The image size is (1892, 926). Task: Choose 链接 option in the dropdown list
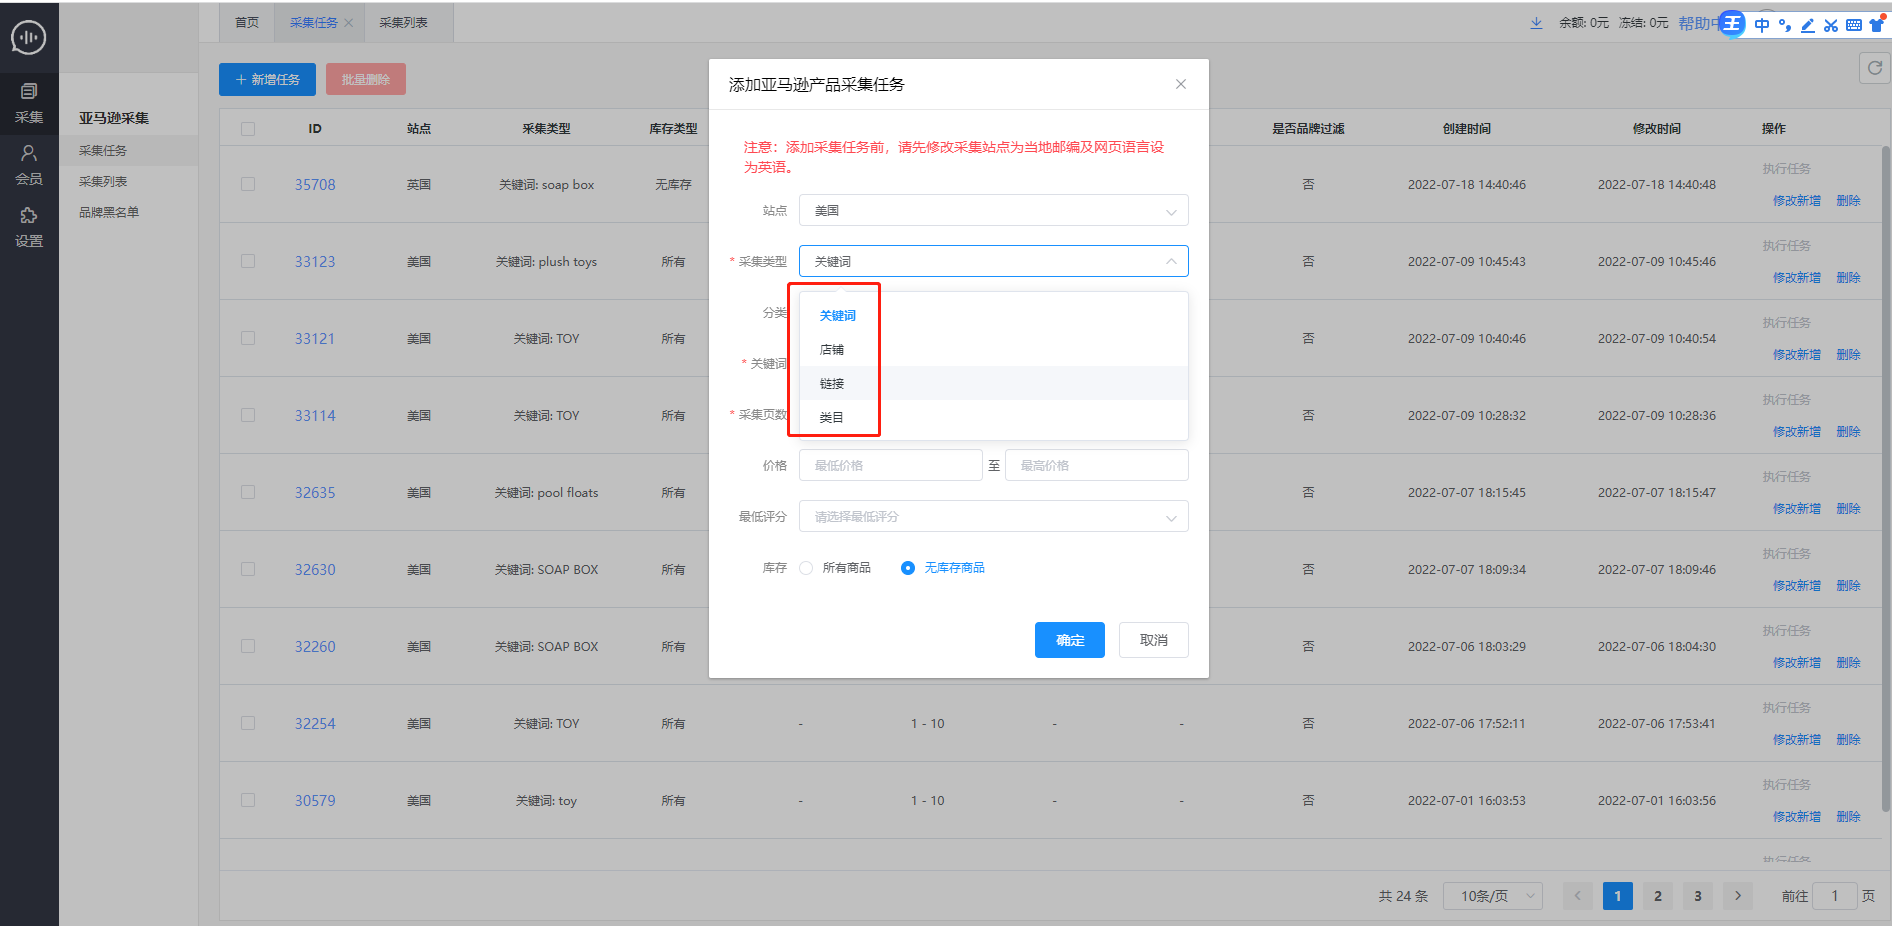(993, 384)
